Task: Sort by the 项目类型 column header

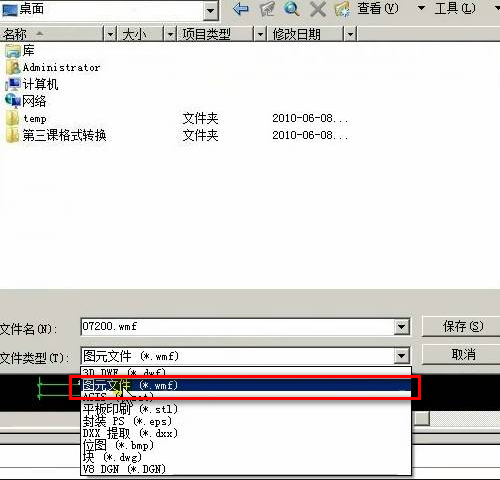Action: pyautogui.click(x=215, y=34)
